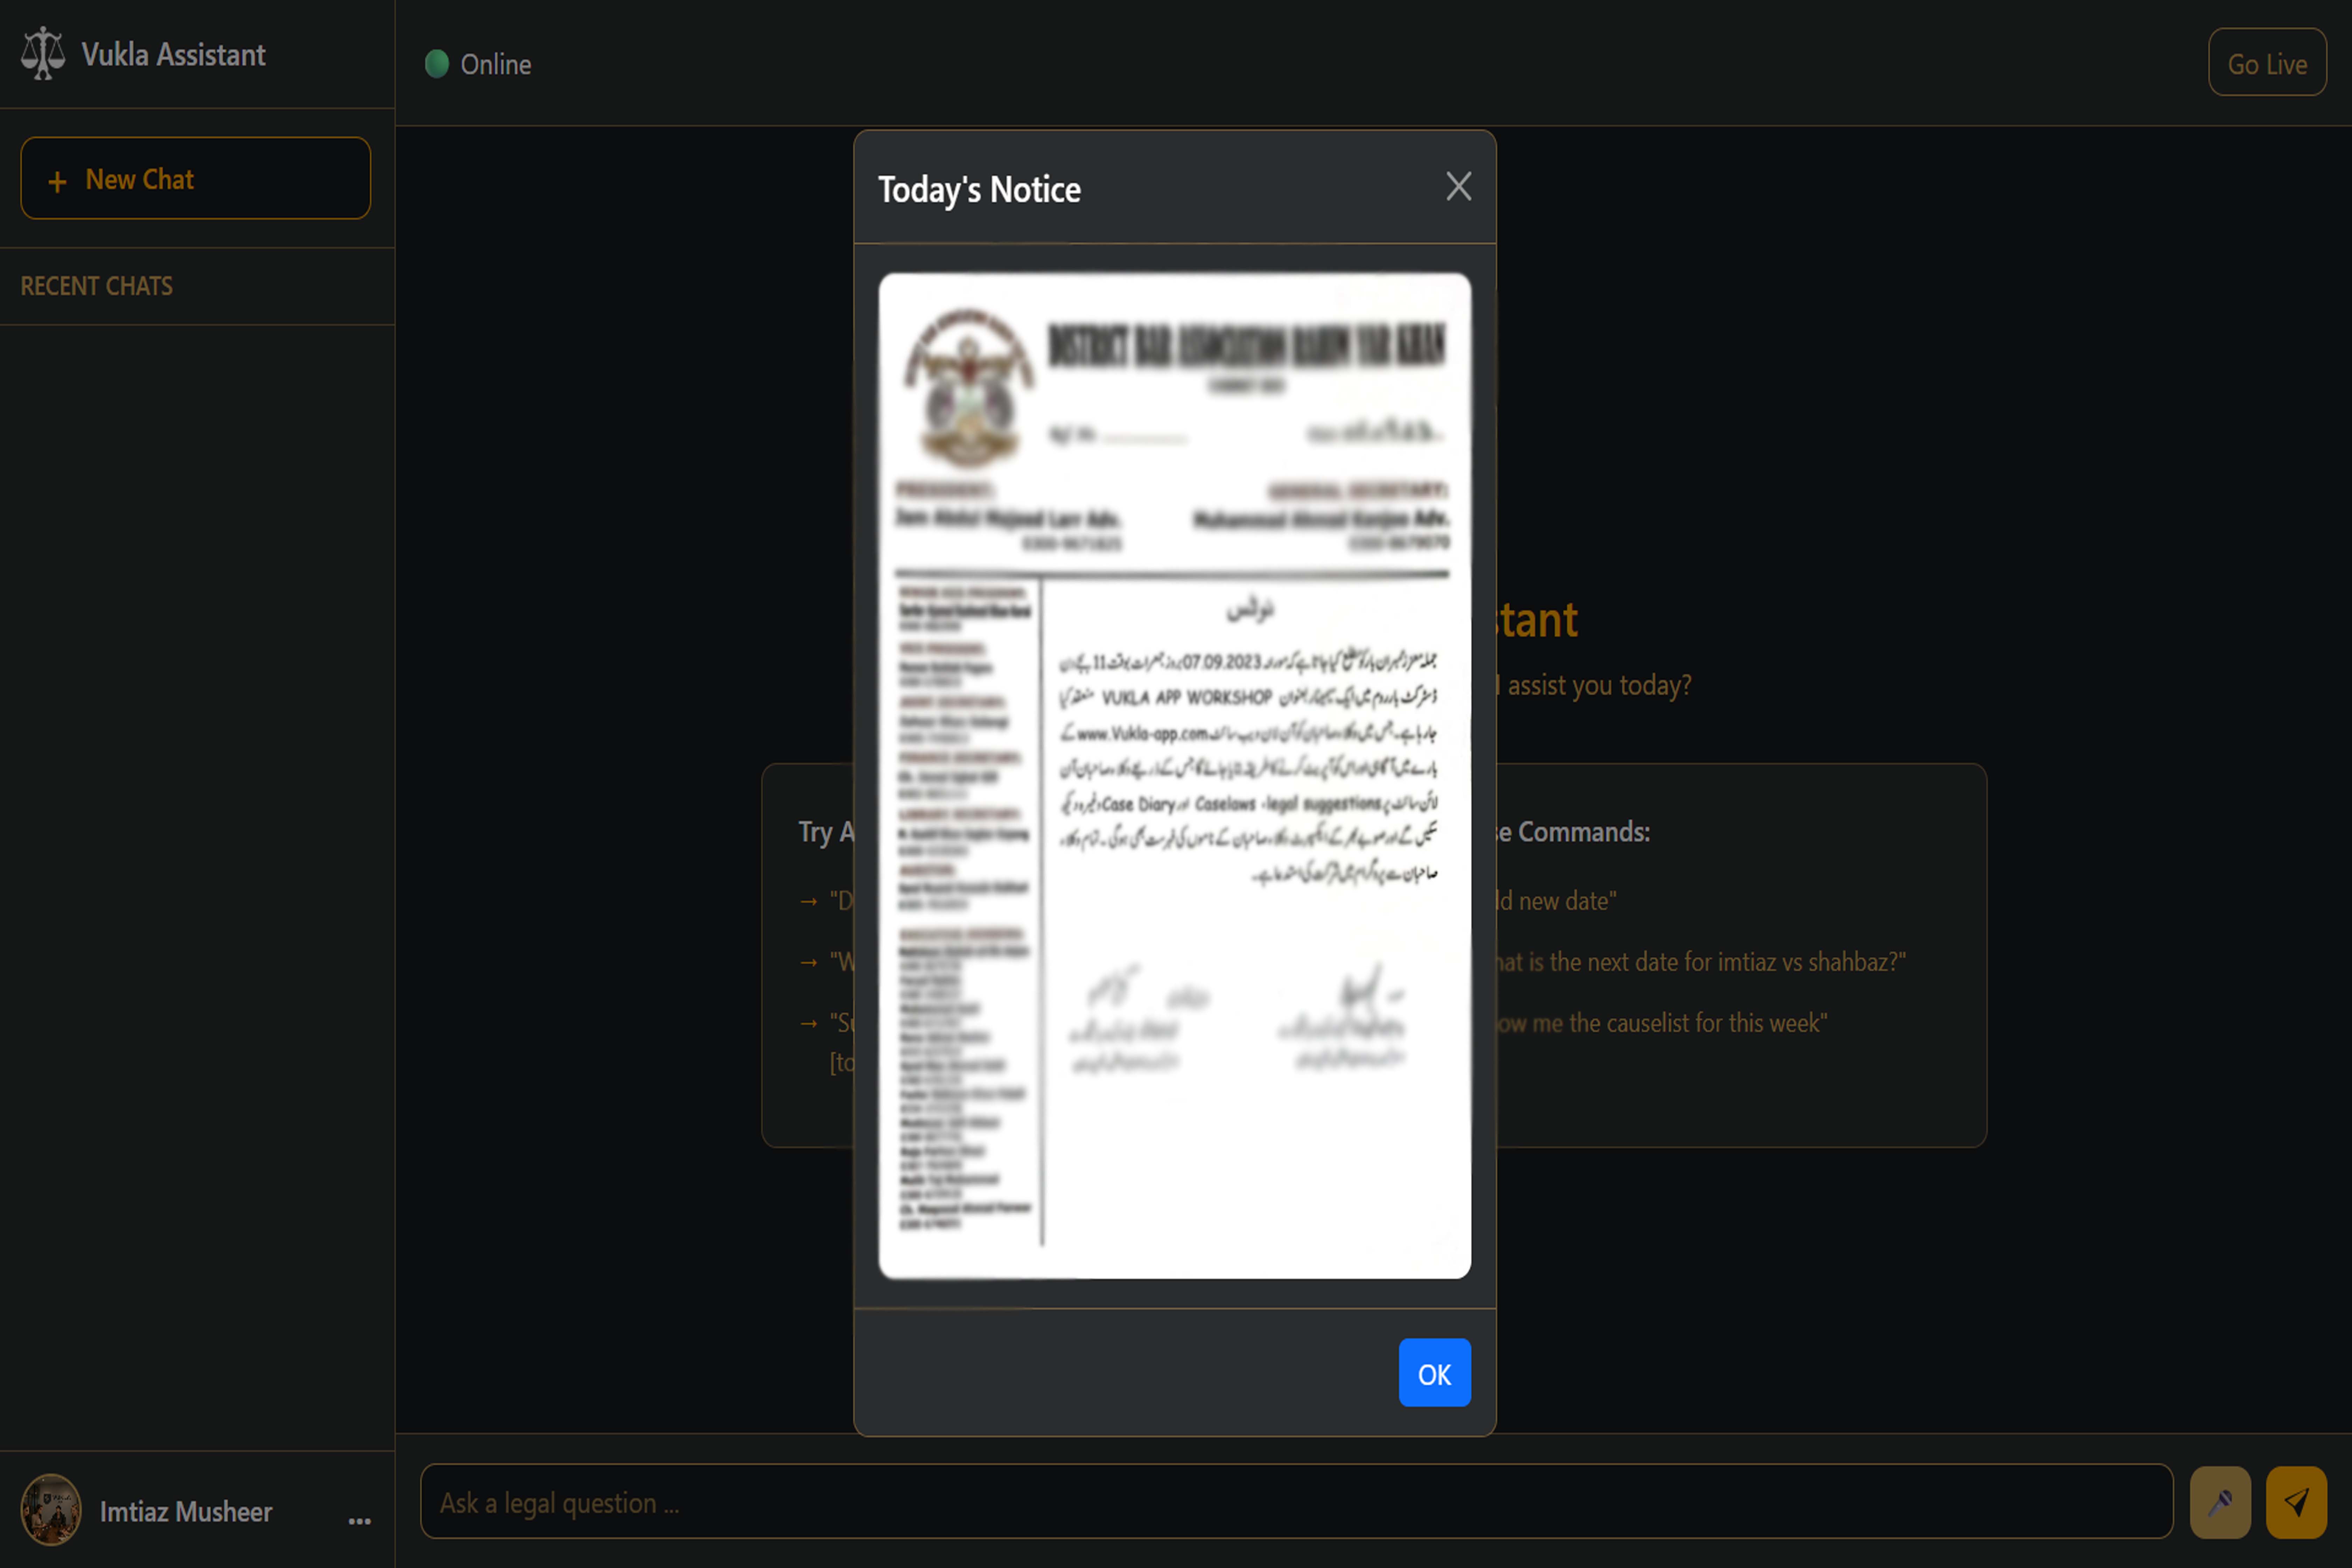The height and width of the screenshot is (1568, 2352).
Task: Click the Vukla scales of justice logo
Action: (x=43, y=54)
